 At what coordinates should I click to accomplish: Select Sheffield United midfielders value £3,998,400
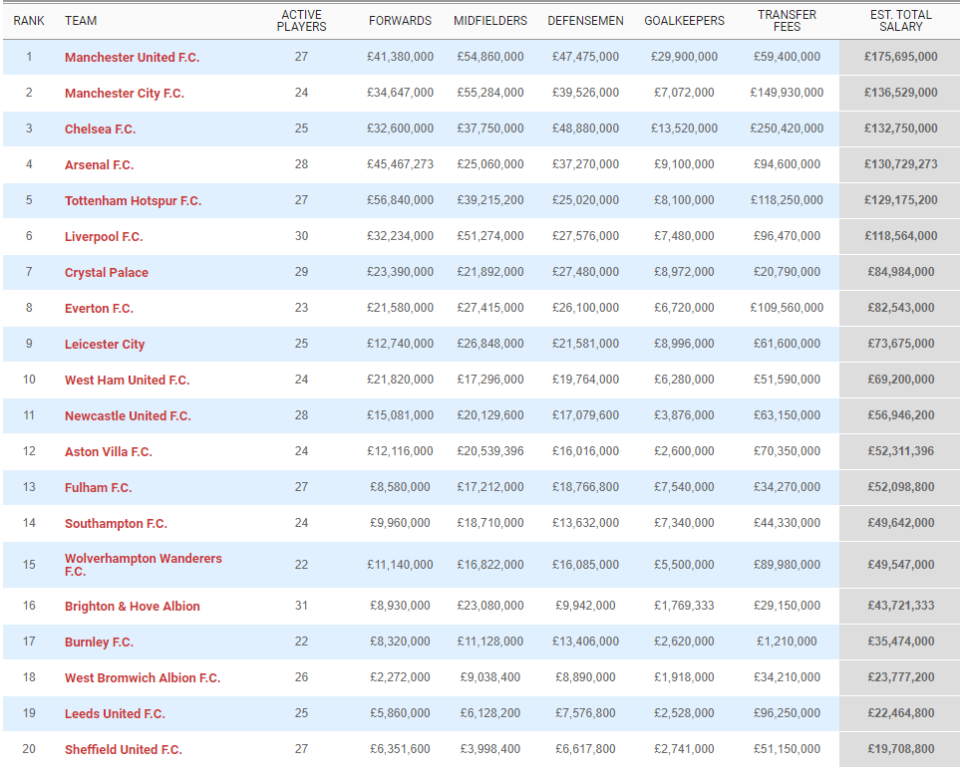point(490,749)
